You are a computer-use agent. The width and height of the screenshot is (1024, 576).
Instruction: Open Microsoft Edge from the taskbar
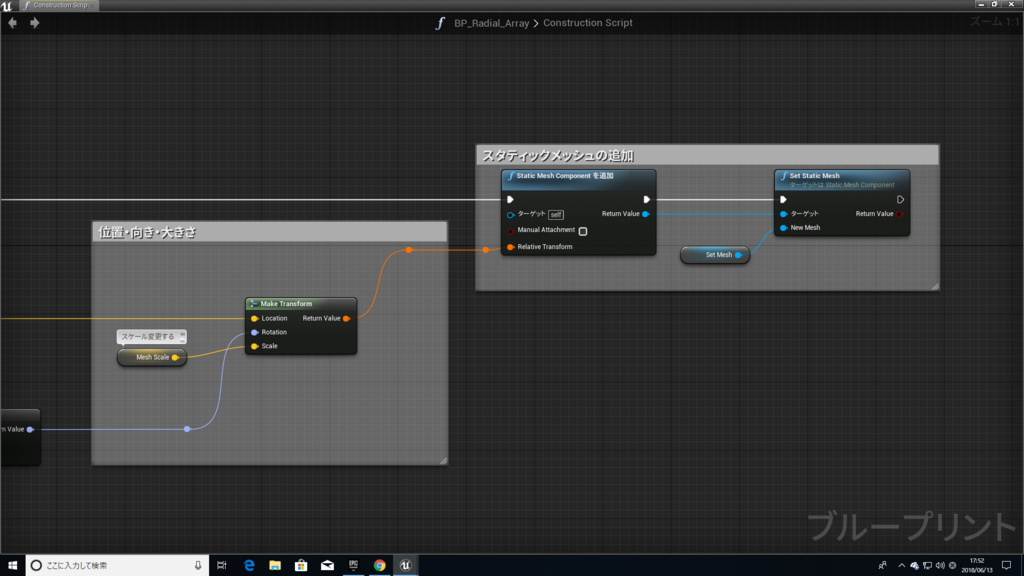[249, 566]
